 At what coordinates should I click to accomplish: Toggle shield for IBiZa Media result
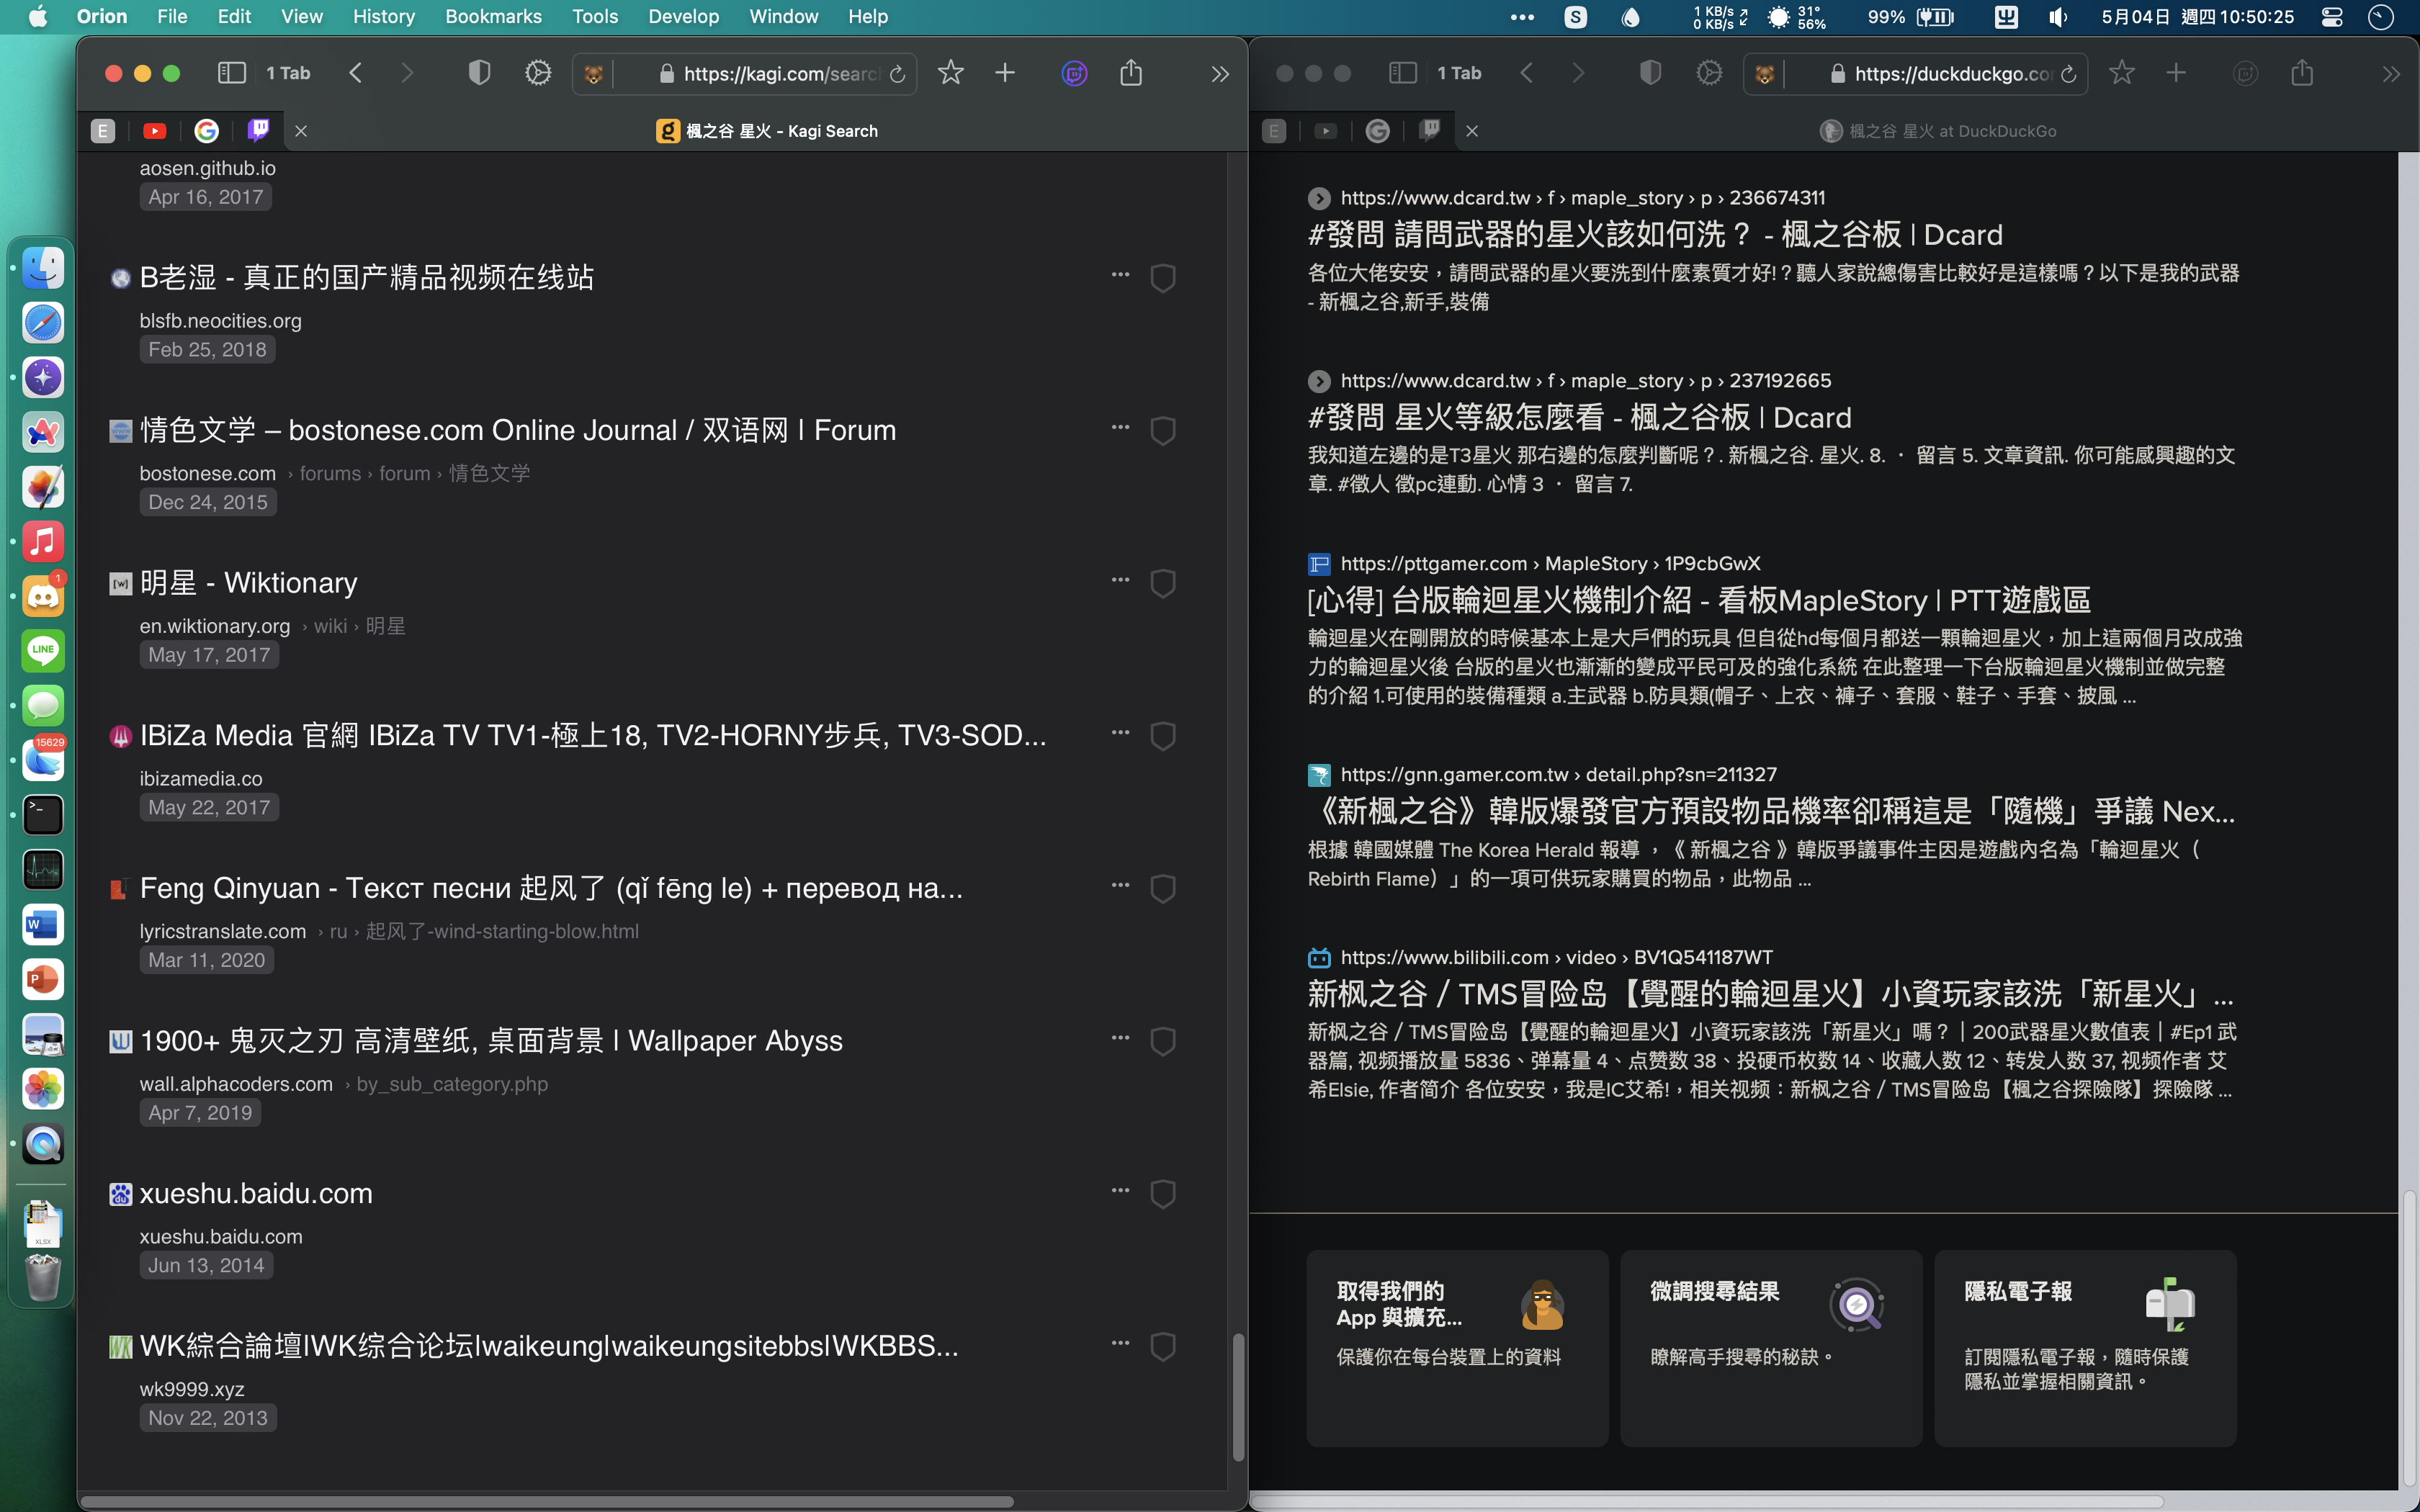click(x=1162, y=736)
